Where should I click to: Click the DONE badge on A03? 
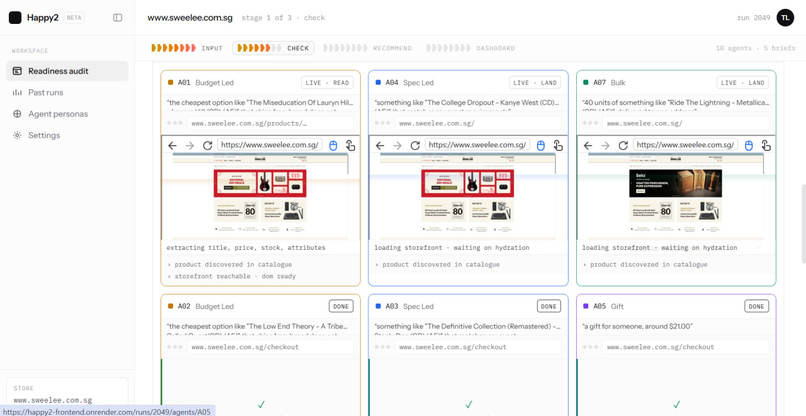(548, 306)
